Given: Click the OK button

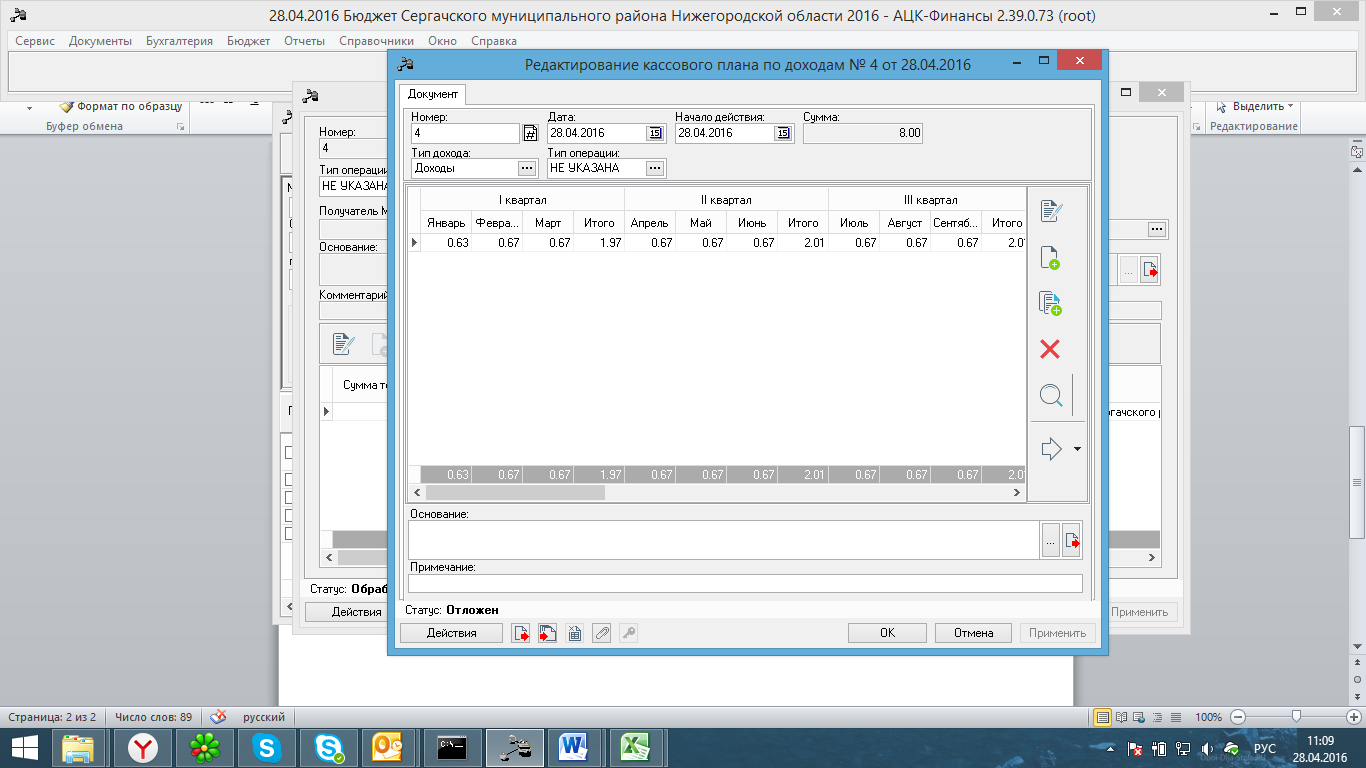Looking at the screenshot, I should 887,633.
